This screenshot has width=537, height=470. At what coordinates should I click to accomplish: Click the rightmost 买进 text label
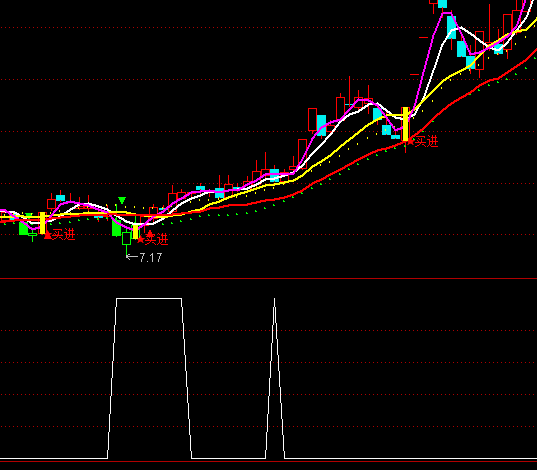coord(426,141)
